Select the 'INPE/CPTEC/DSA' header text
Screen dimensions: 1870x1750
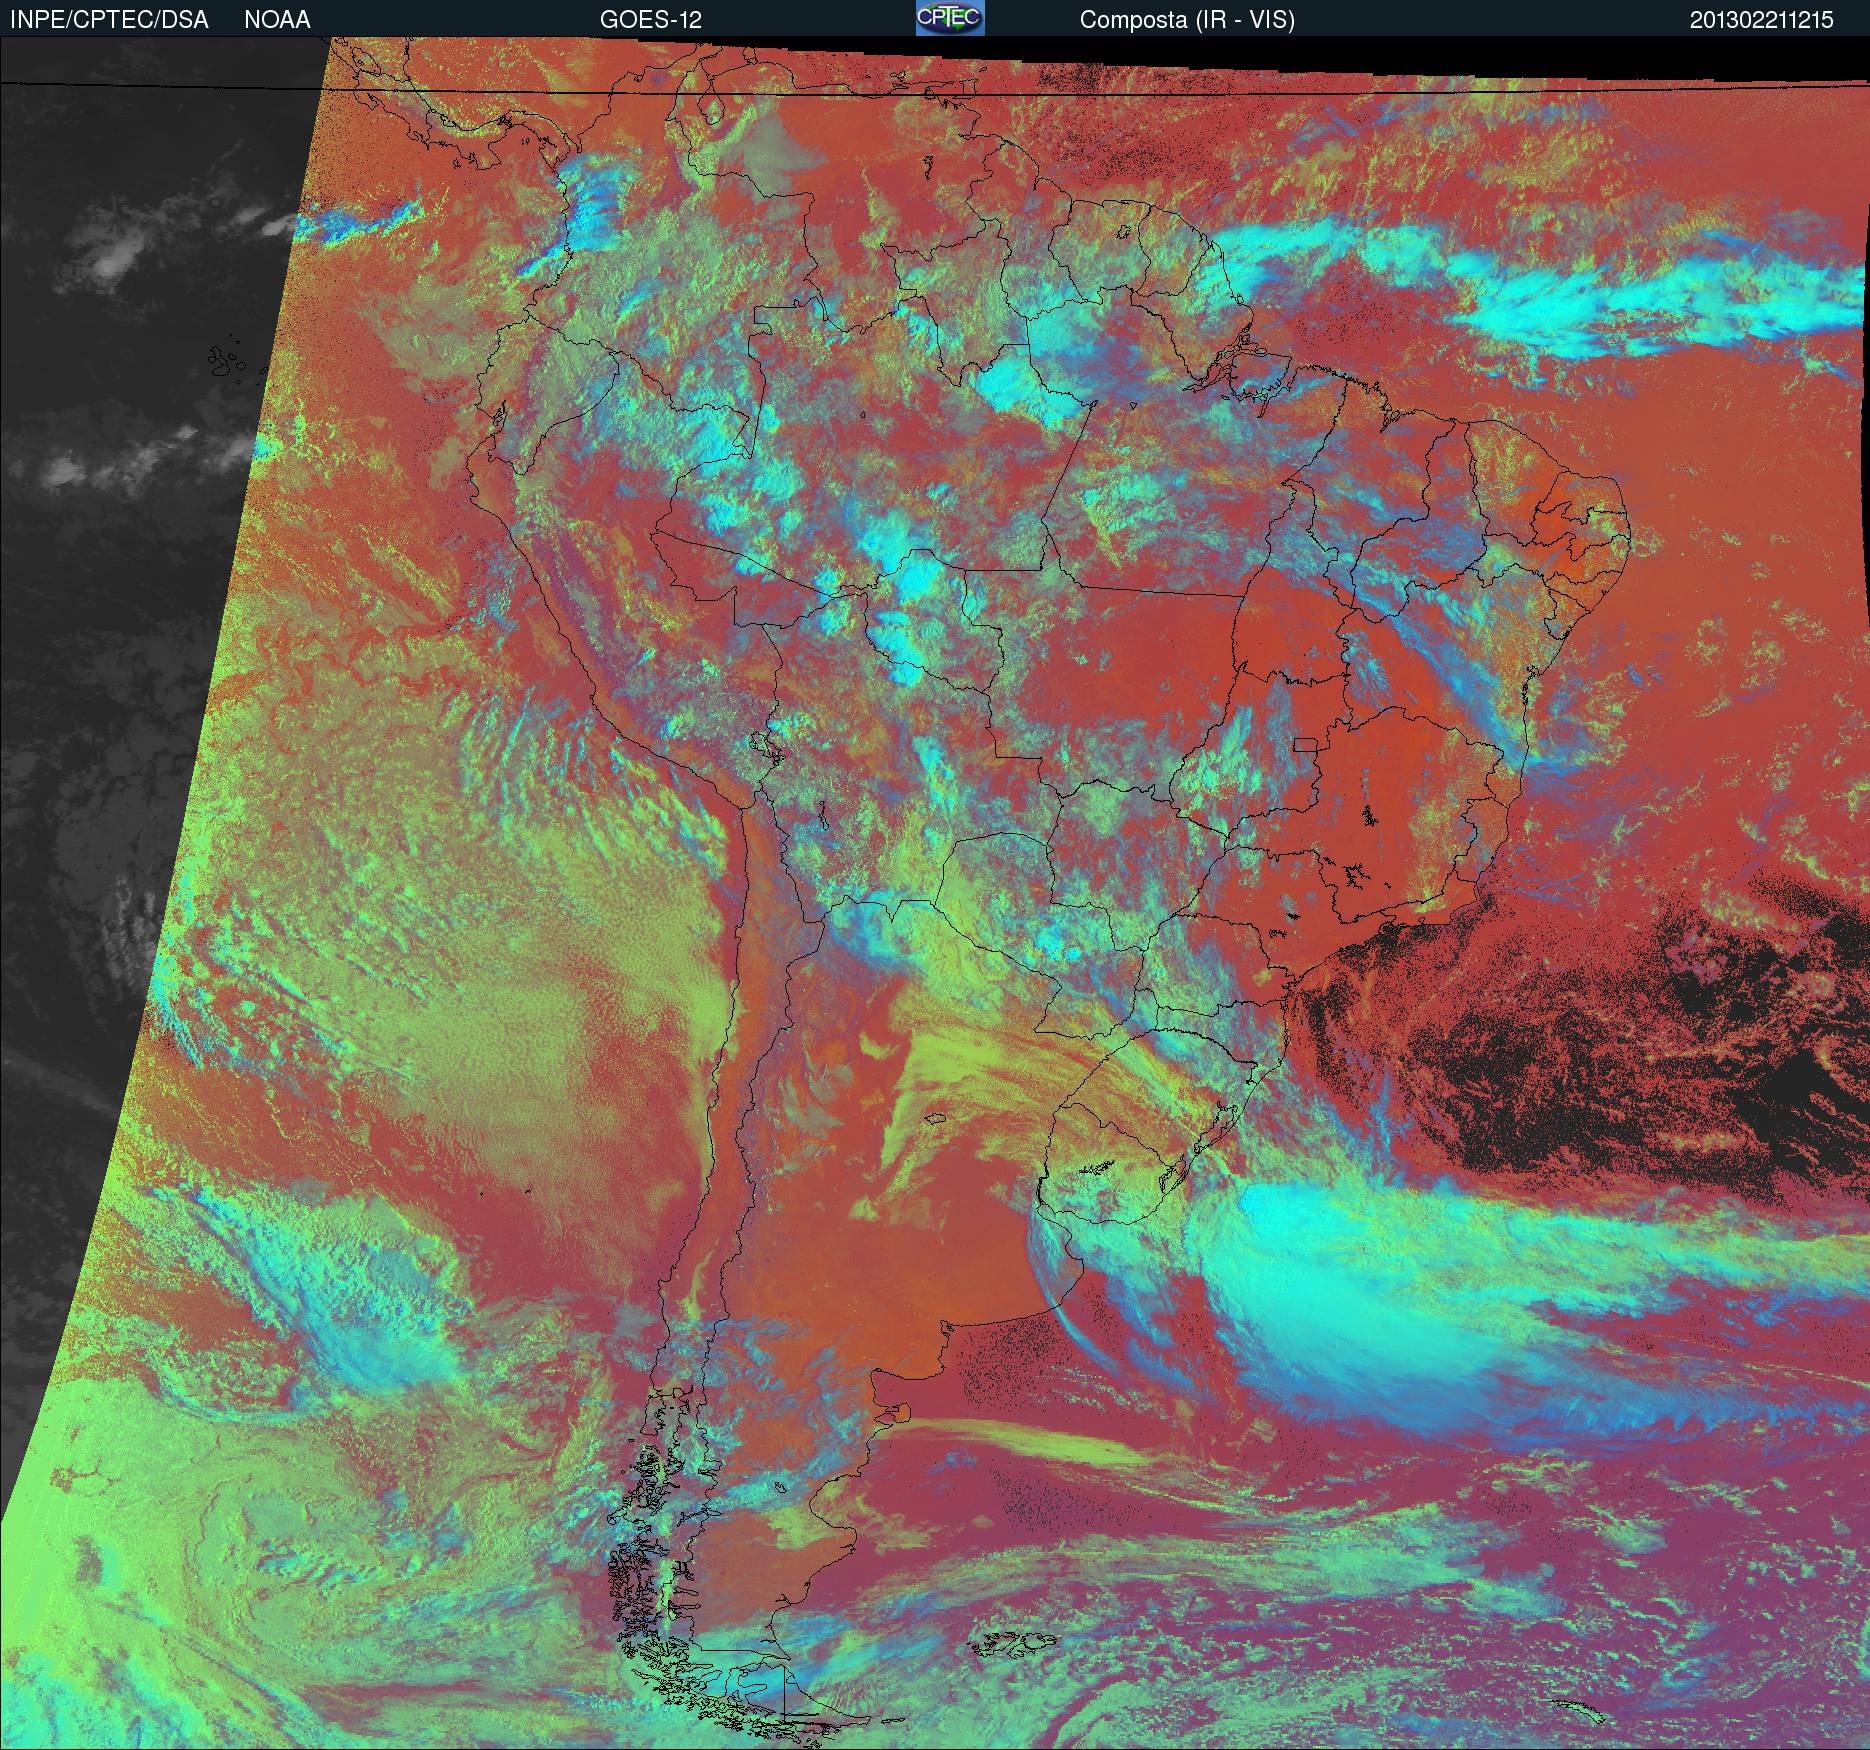(109, 20)
